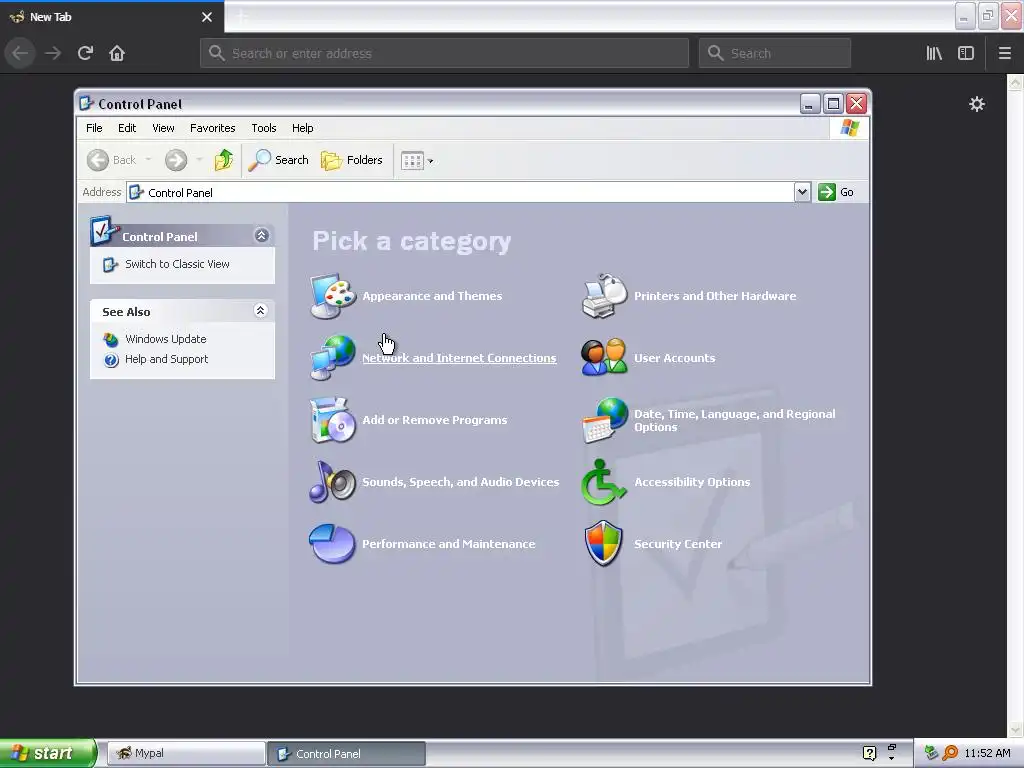Click the Control Panel taskbar button
The image size is (1024, 768).
point(346,754)
